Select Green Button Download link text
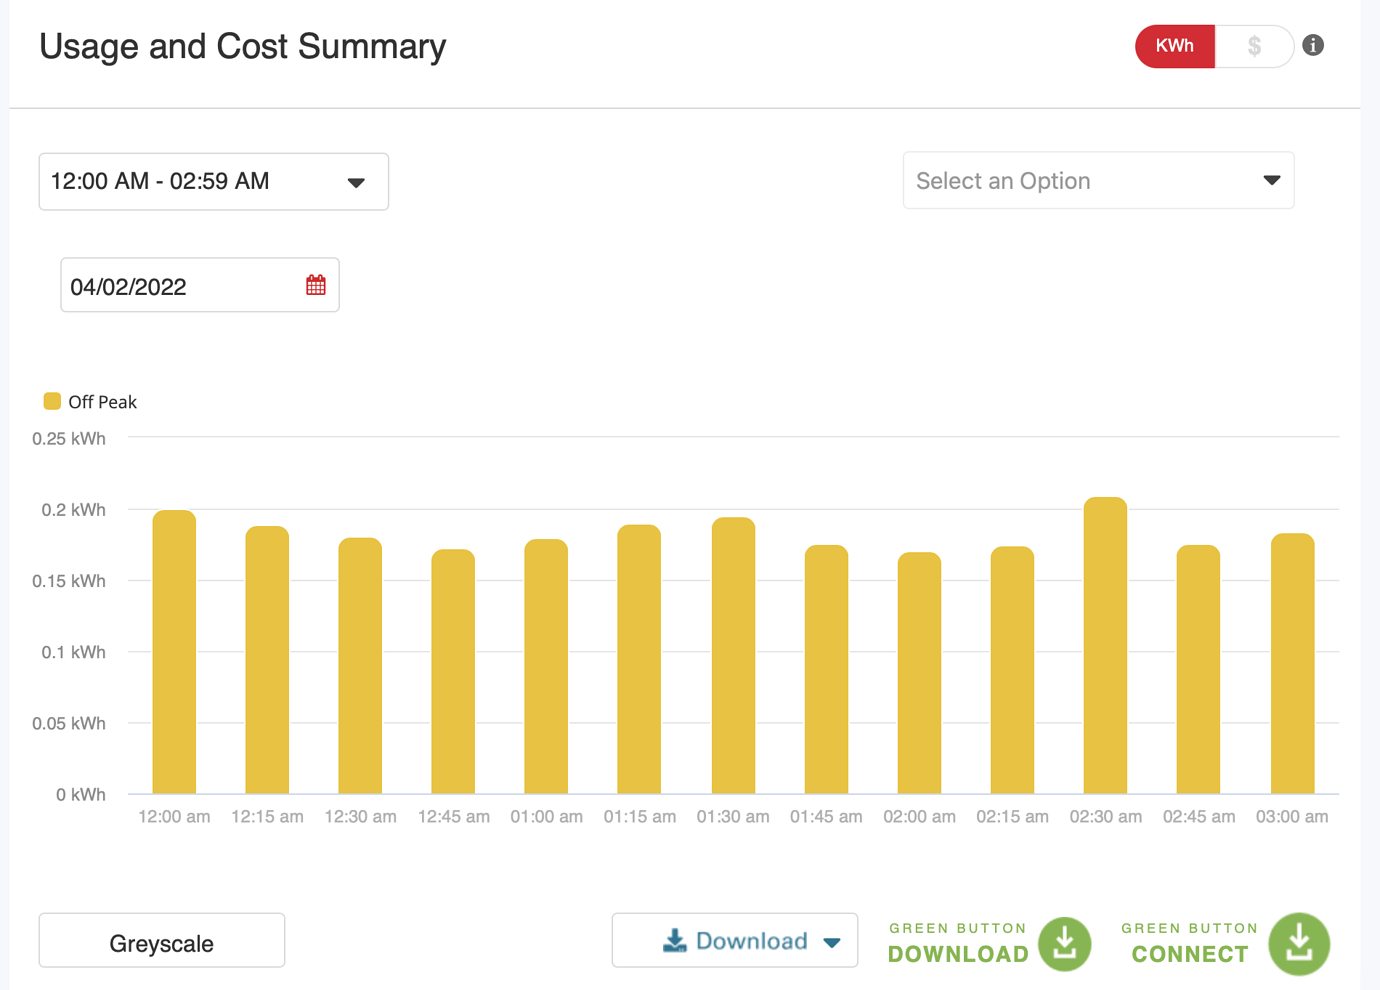 [957, 943]
